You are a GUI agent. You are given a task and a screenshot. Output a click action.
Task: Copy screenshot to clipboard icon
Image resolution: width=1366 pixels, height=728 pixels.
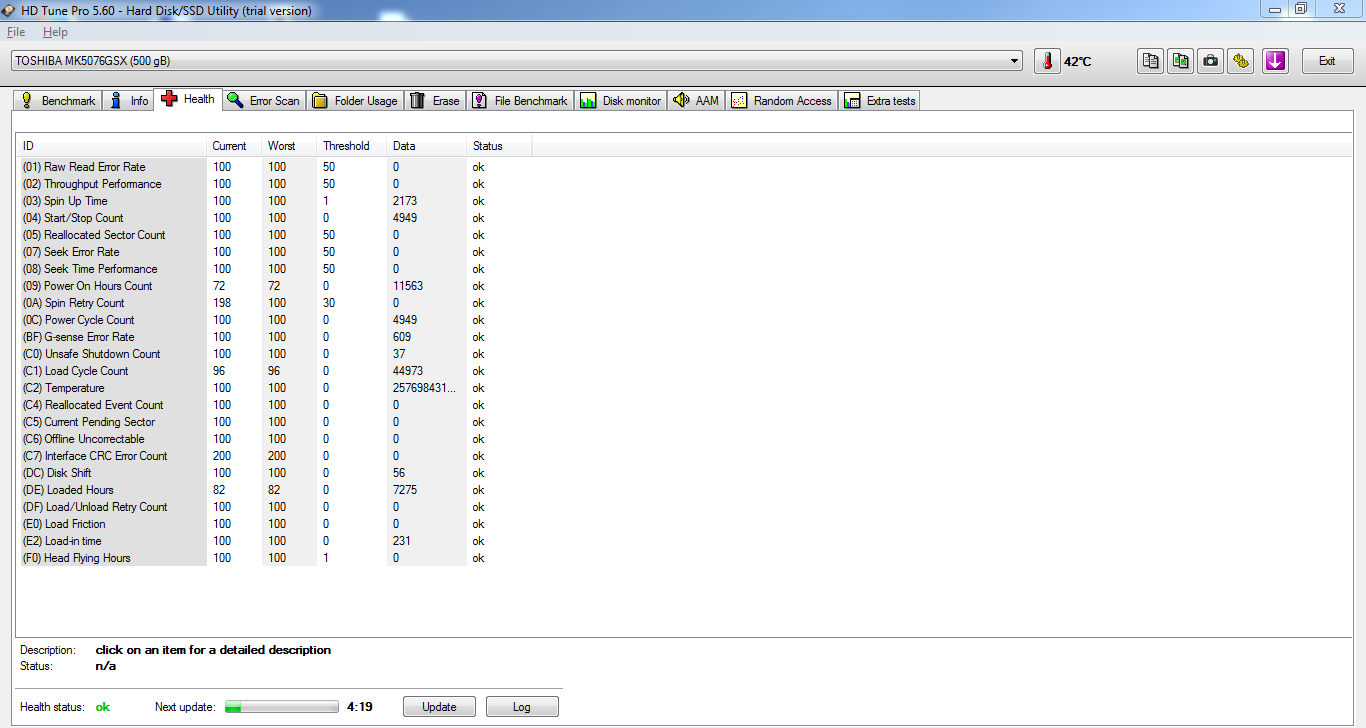pyautogui.click(x=1181, y=61)
